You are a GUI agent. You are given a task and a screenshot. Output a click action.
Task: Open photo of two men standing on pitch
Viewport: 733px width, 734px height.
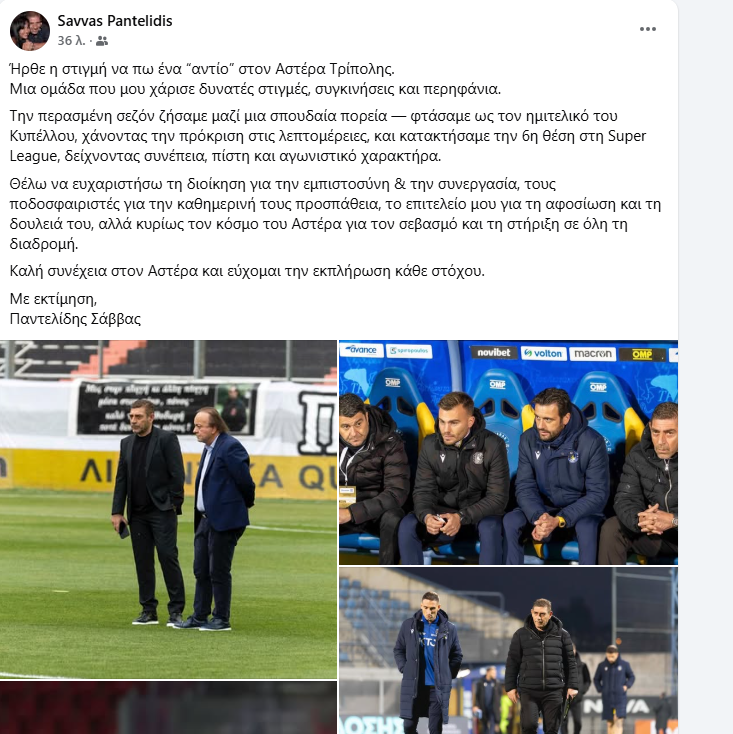click(x=168, y=509)
